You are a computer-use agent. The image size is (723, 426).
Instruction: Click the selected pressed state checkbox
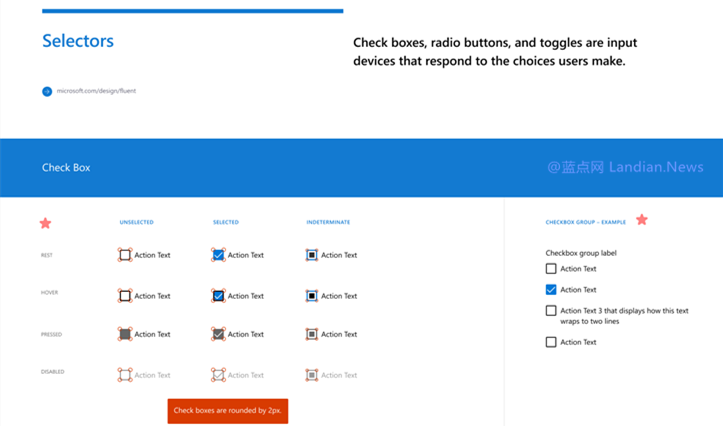(218, 334)
